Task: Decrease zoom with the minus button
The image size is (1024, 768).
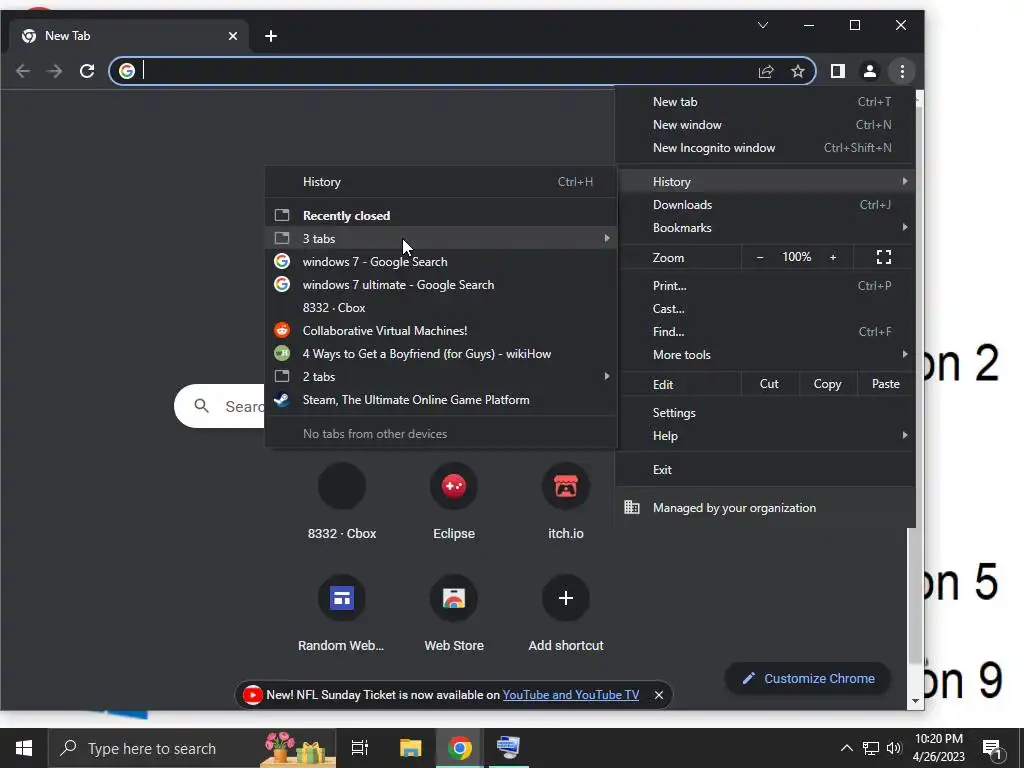Action: coord(760,257)
